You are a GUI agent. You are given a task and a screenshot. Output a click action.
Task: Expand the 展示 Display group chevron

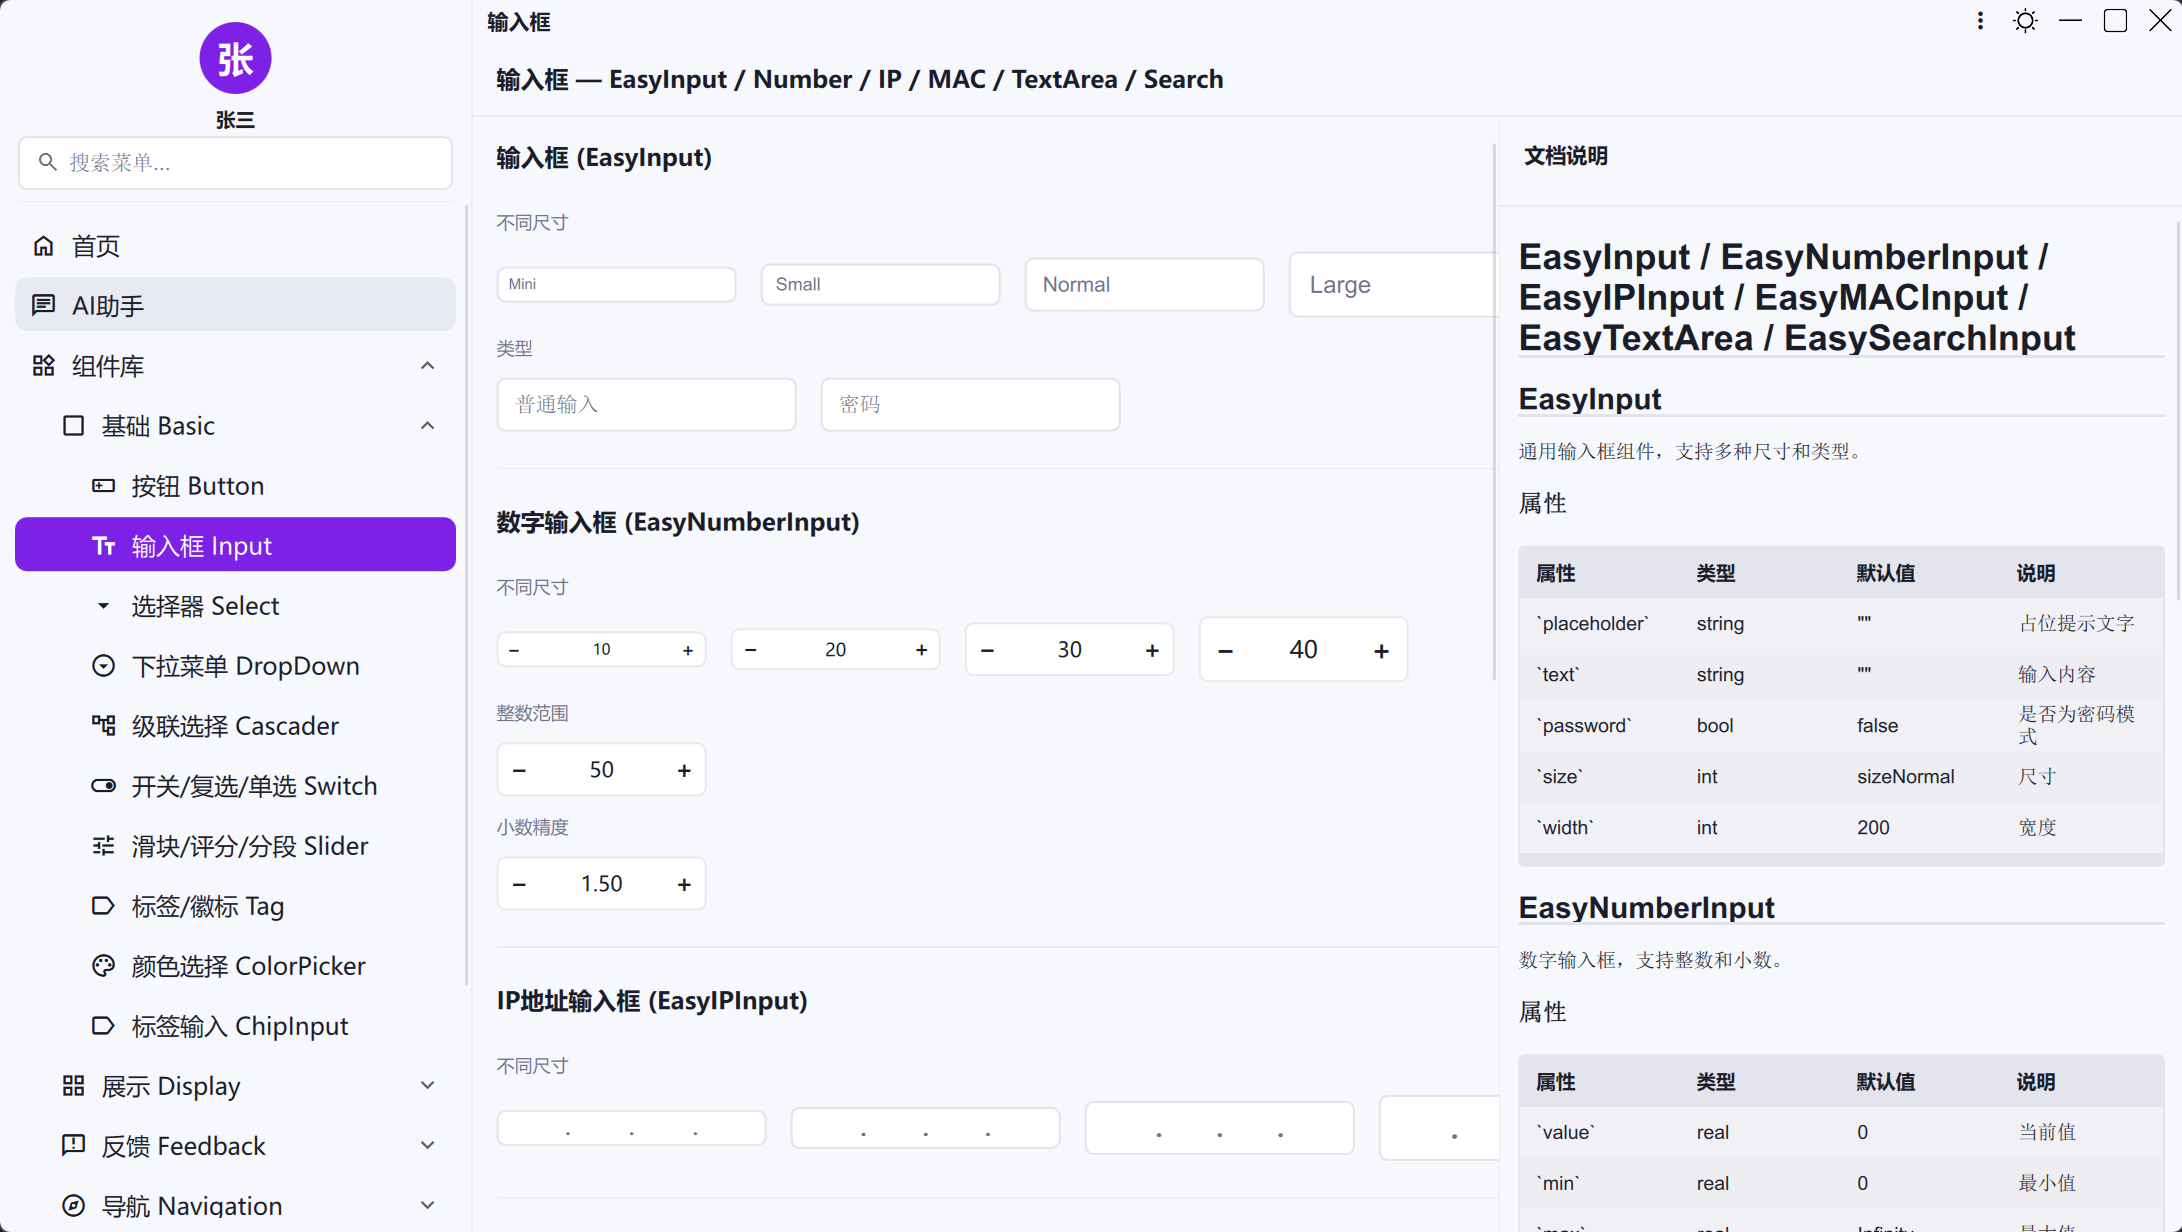(x=427, y=1086)
